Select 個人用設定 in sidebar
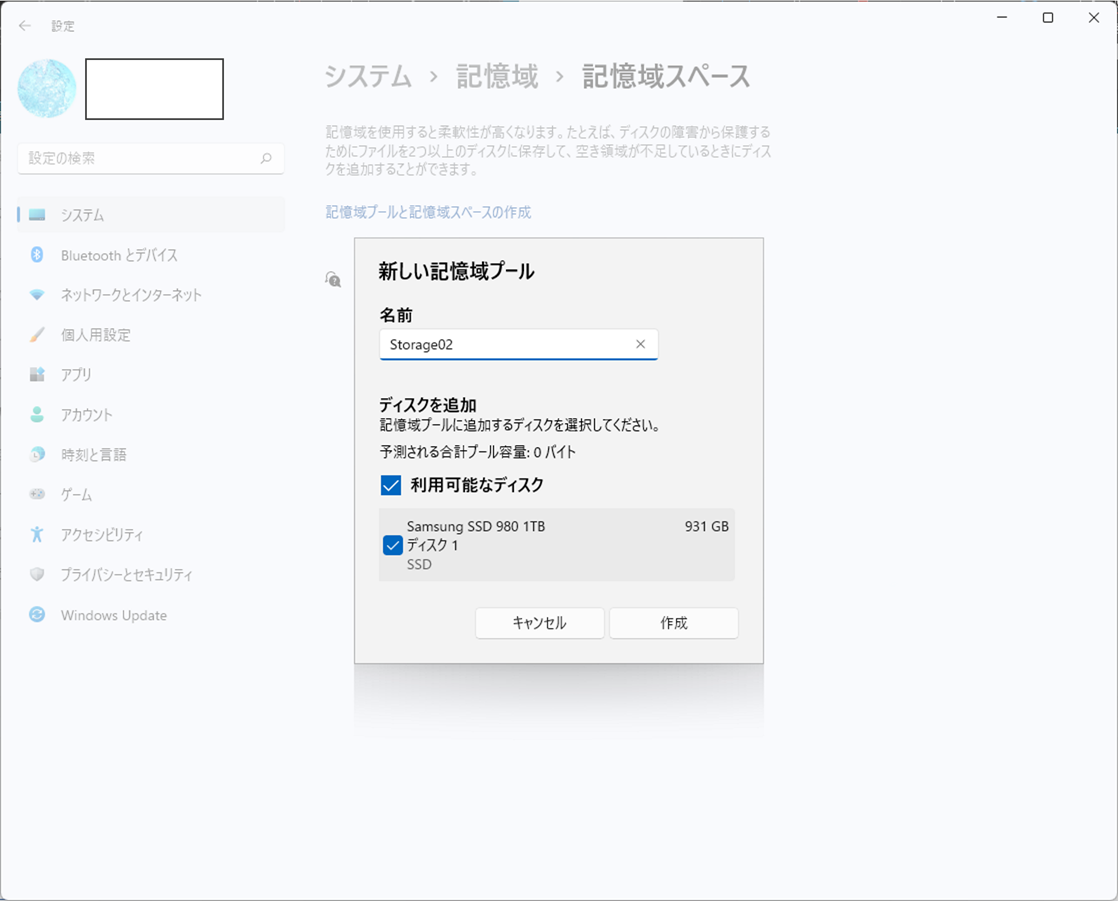This screenshot has width=1118, height=901. point(95,335)
